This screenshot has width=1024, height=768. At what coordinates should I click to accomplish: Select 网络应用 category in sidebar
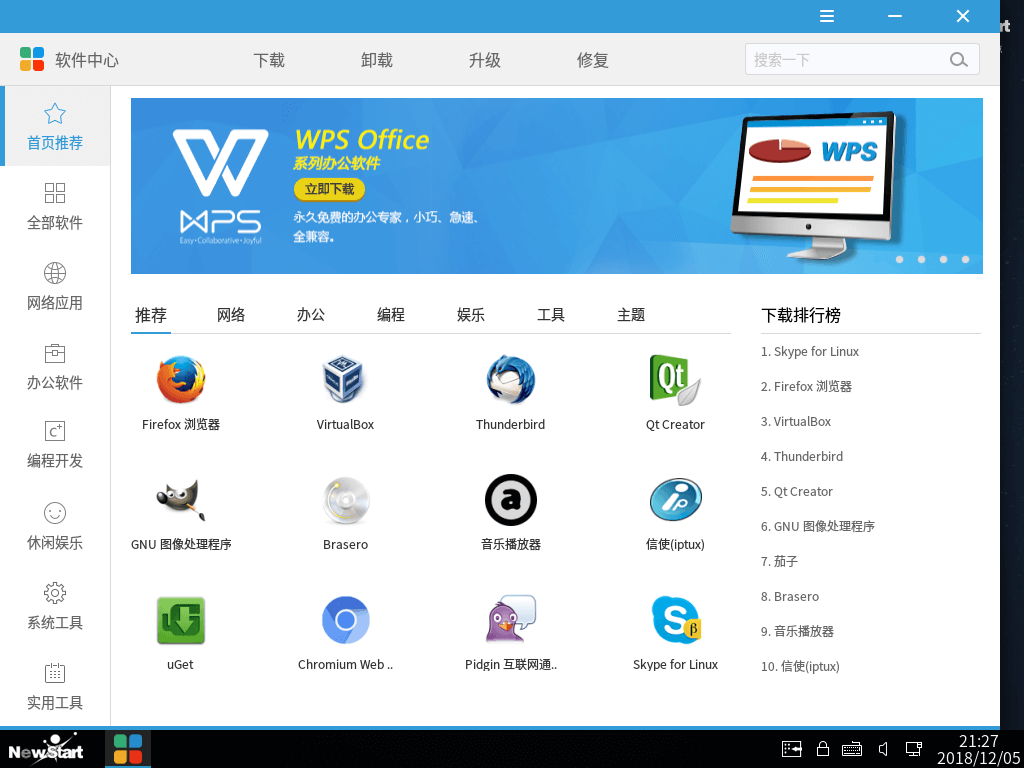coord(55,286)
